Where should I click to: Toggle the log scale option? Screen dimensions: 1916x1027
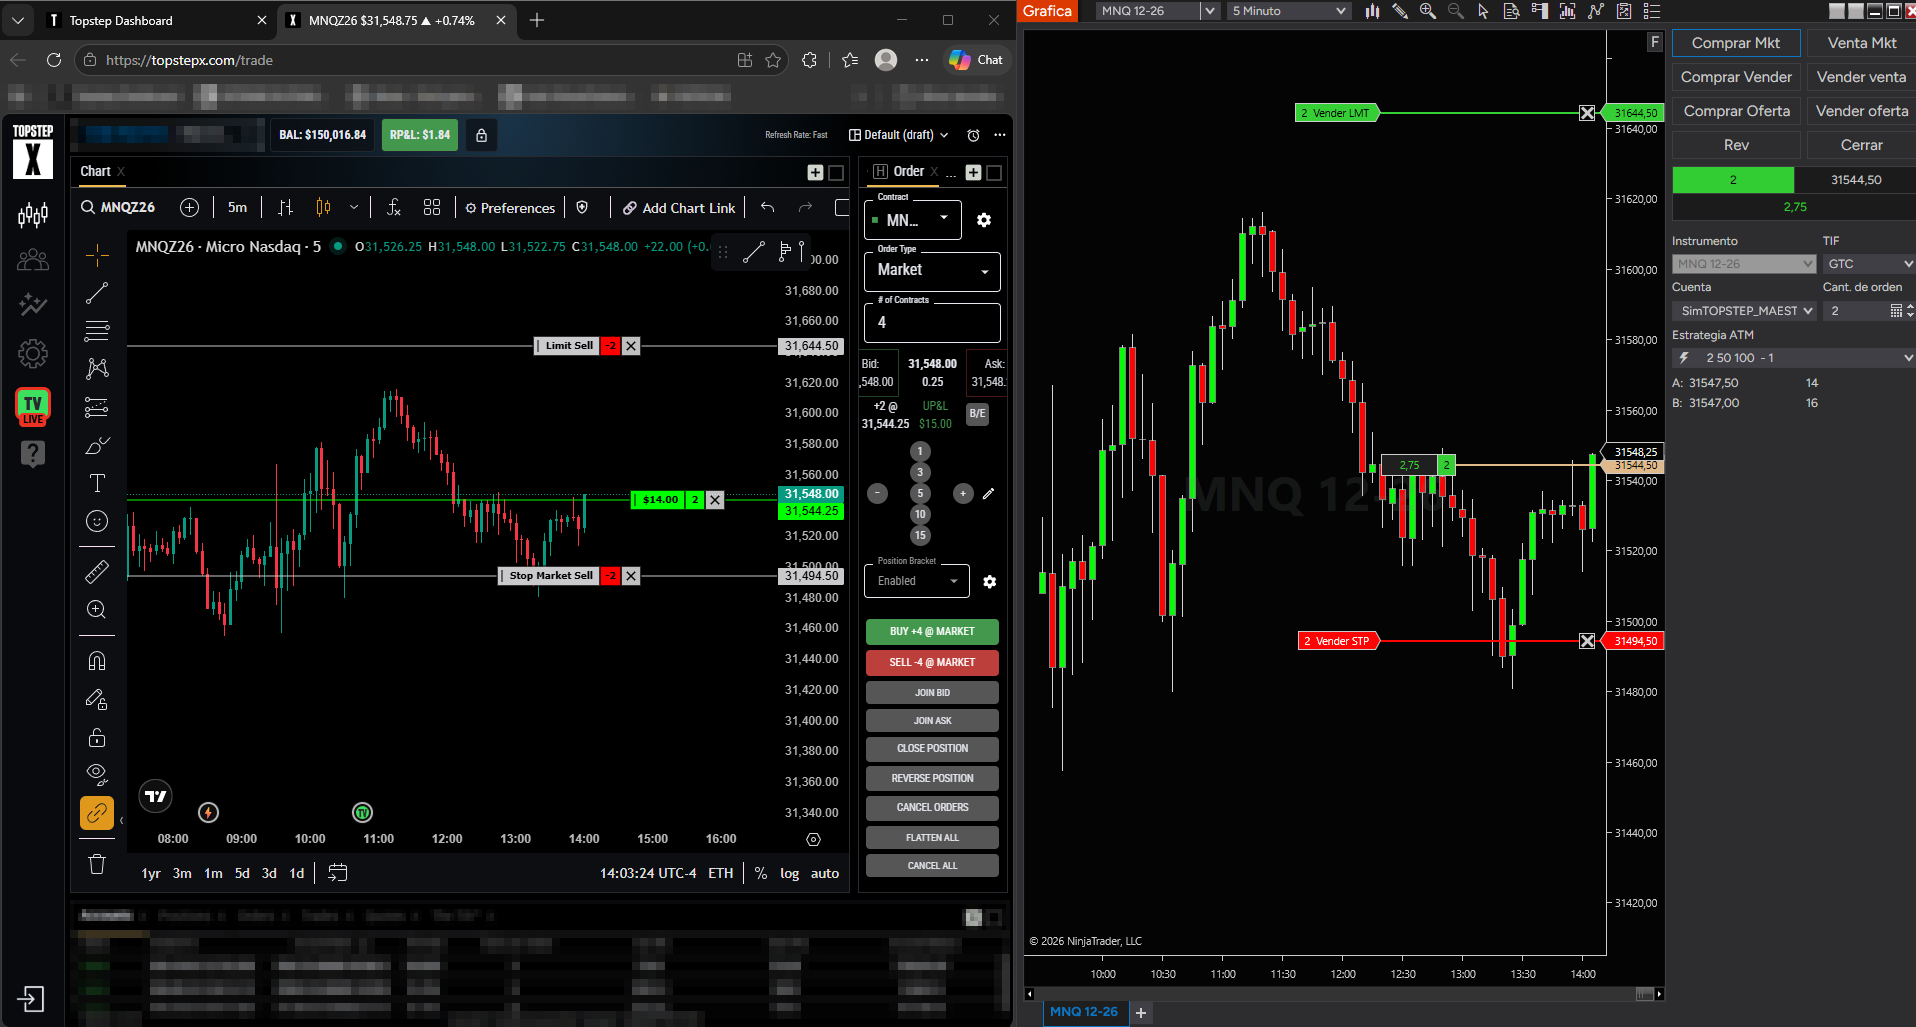789,873
